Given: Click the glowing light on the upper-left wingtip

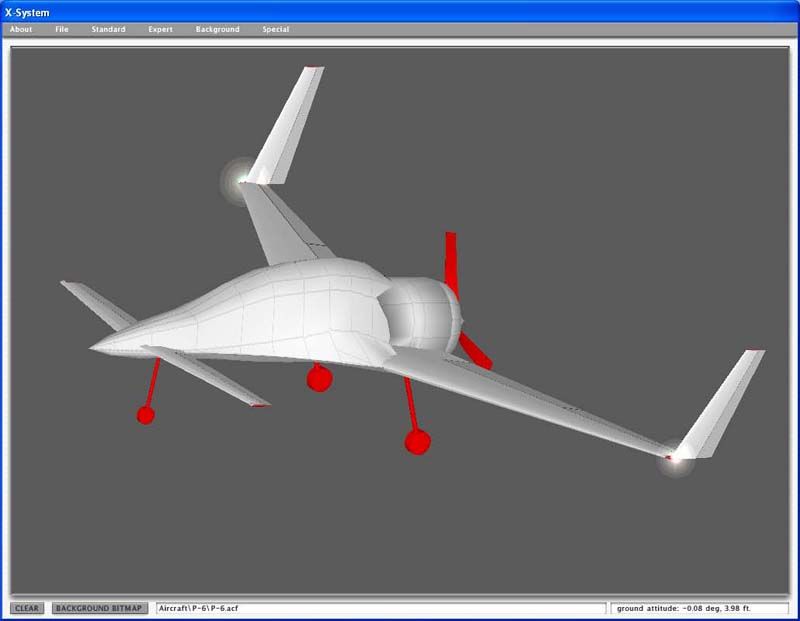Looking at the screenshot, I should click(240, 180).
